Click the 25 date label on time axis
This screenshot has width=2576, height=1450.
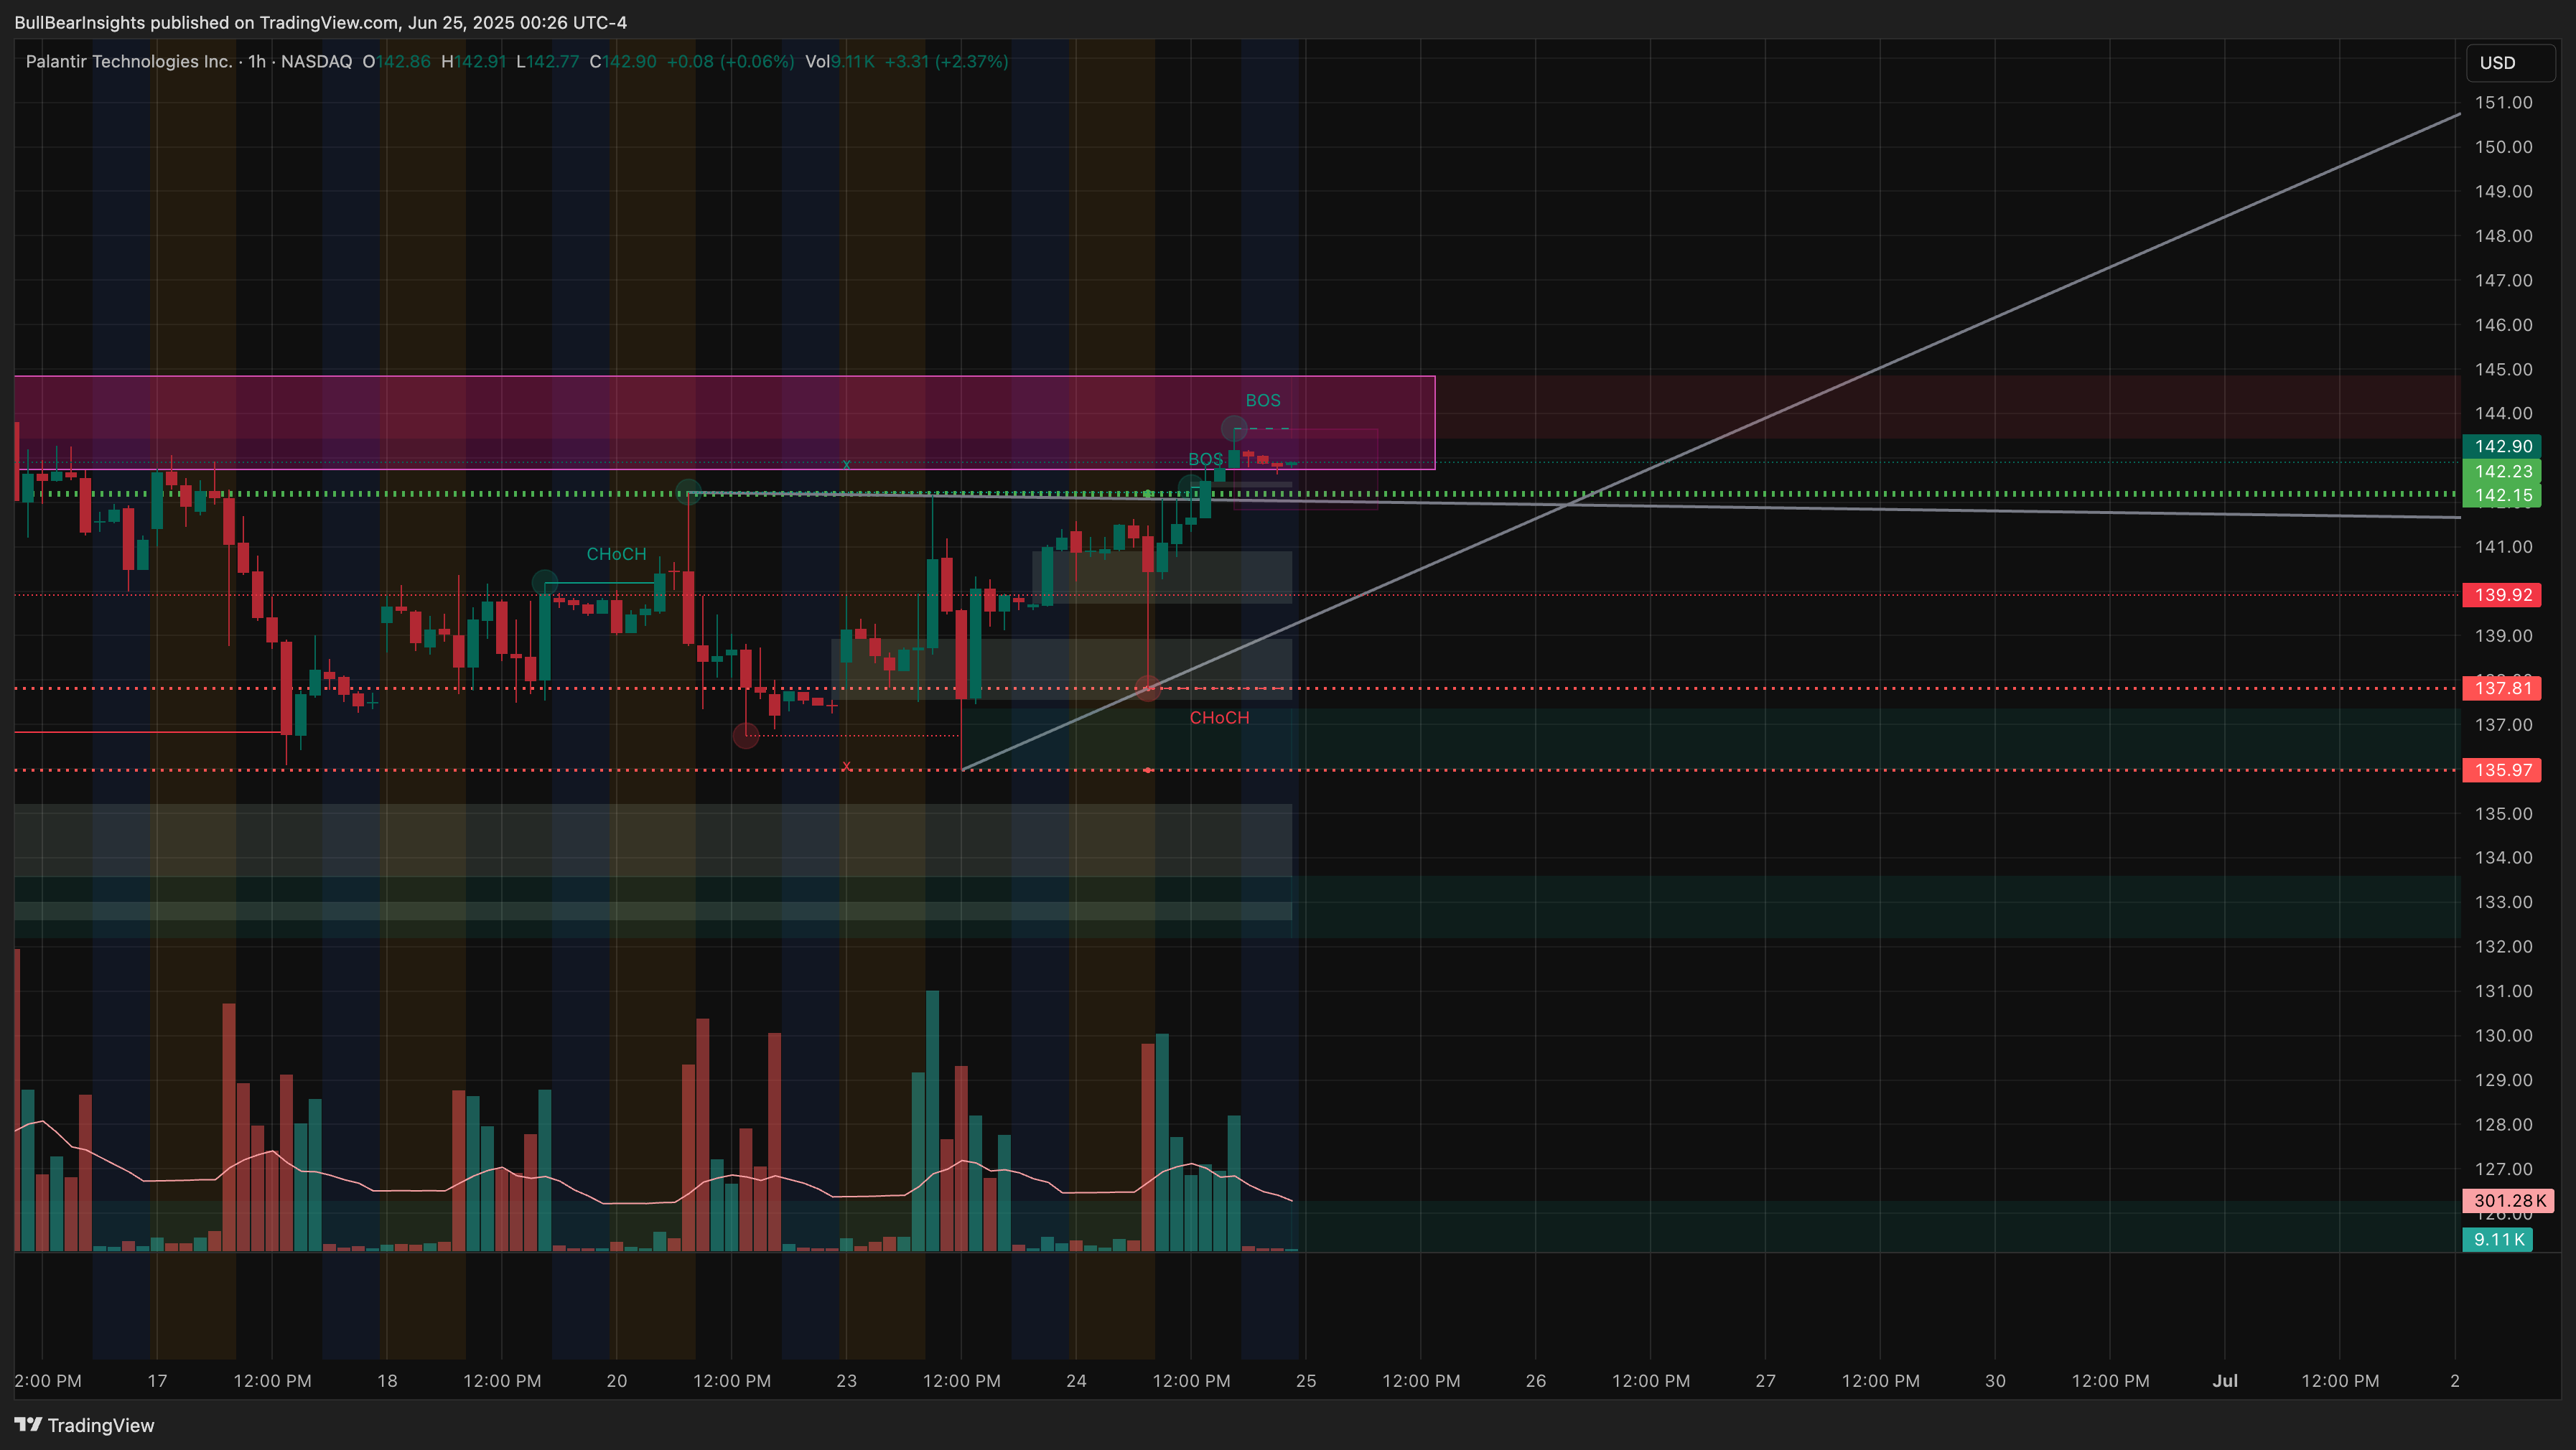(1306, 1381)
